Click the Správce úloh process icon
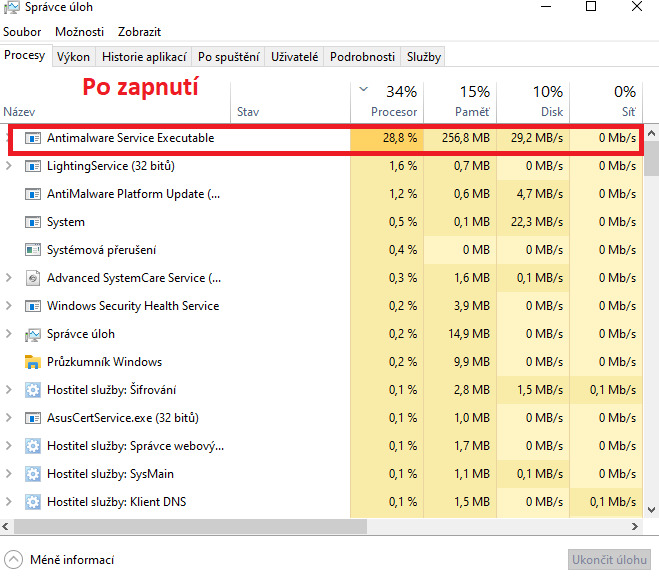This screenshot has width=659, height=580. [31, 334]
